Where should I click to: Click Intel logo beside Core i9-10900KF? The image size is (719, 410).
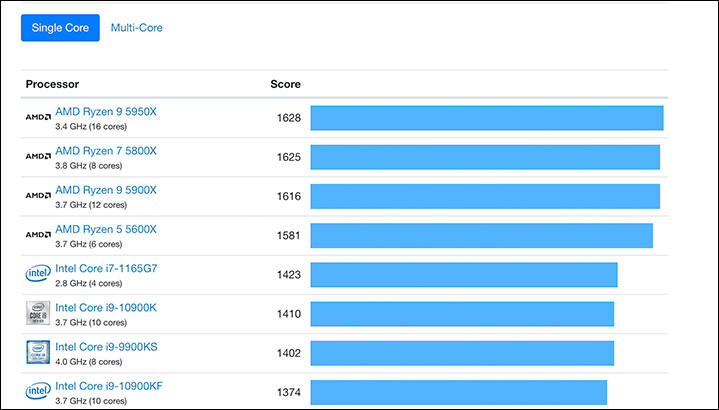click(38, 391)
